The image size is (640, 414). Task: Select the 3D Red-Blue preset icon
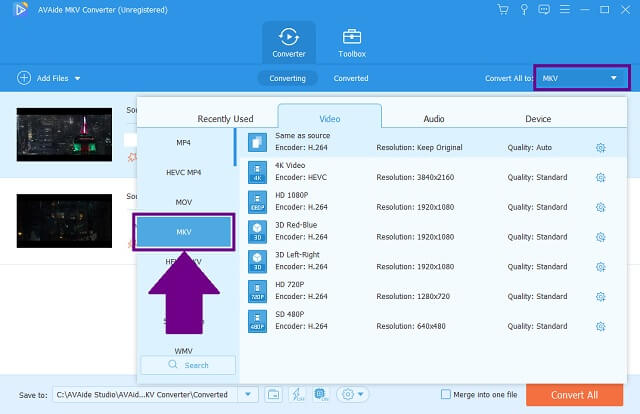coord(257,231)
